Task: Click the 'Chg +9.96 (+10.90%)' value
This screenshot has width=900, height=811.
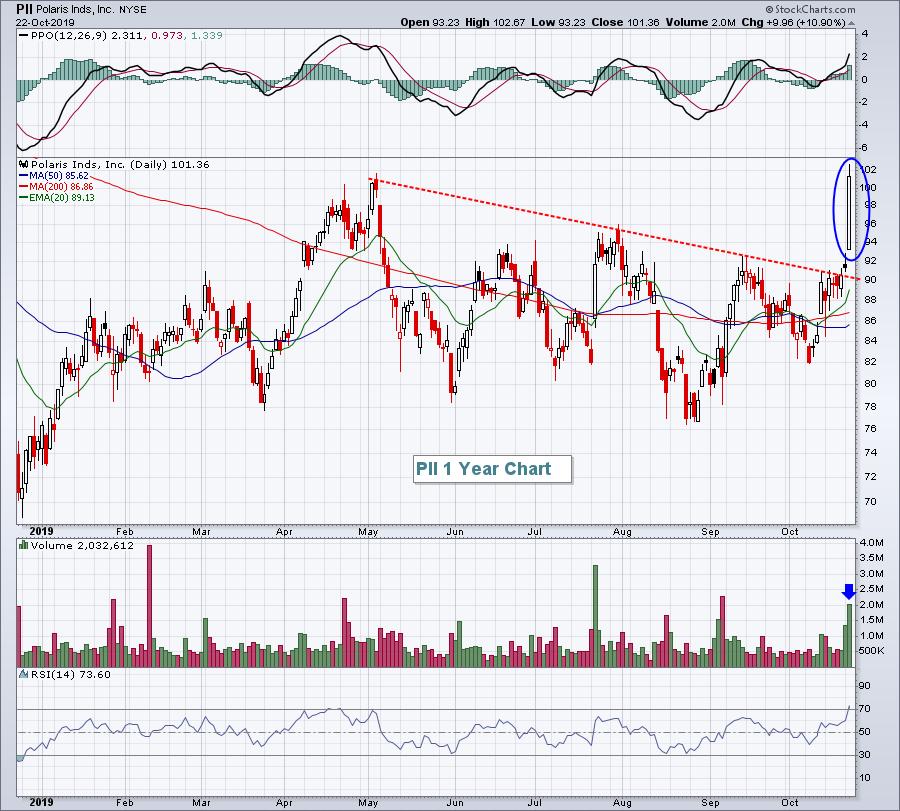Action: click(x=794, y=22)
